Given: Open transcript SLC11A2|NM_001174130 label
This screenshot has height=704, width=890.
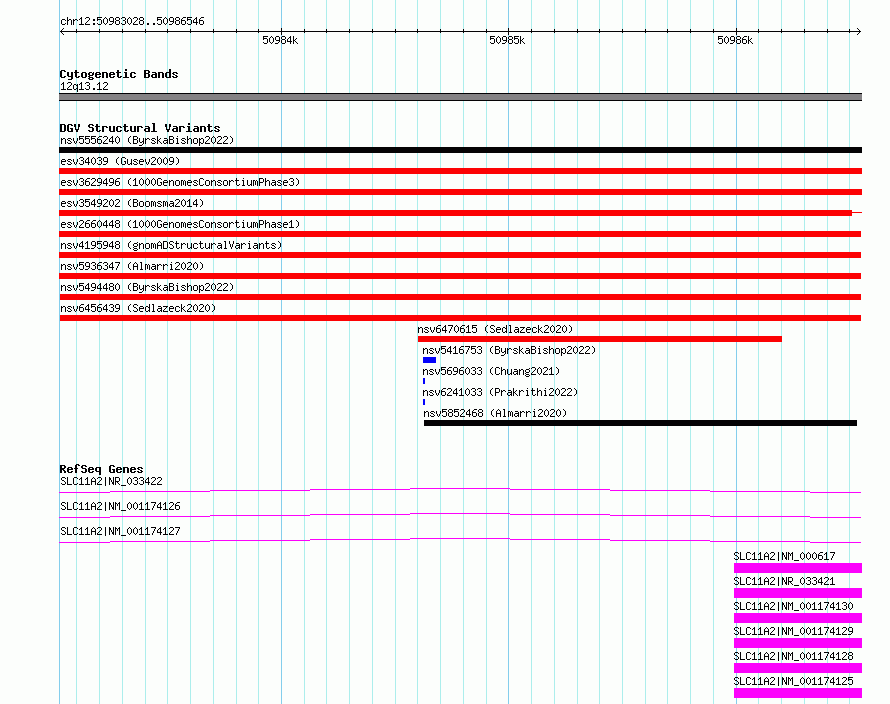Looking at the screenshot, I should (794, 606).
